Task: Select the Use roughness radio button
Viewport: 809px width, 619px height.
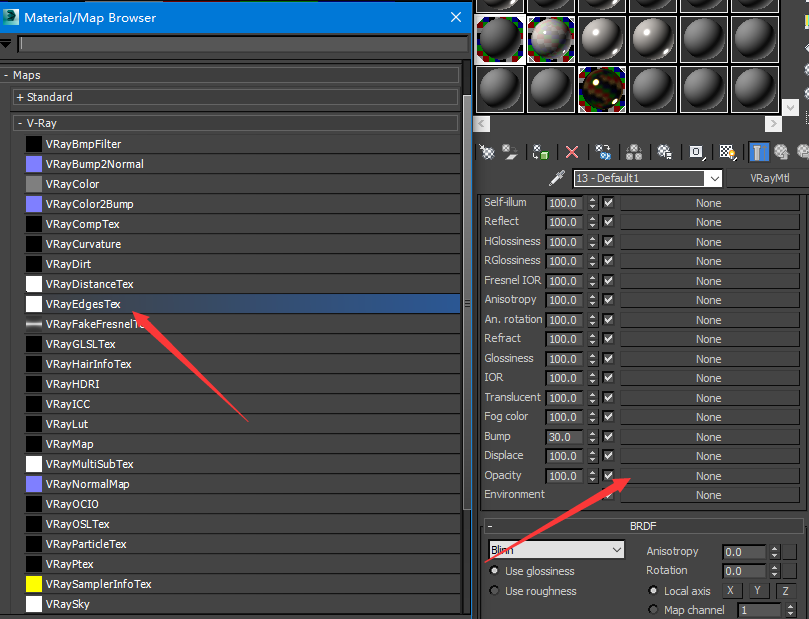Action: (494, 590)
